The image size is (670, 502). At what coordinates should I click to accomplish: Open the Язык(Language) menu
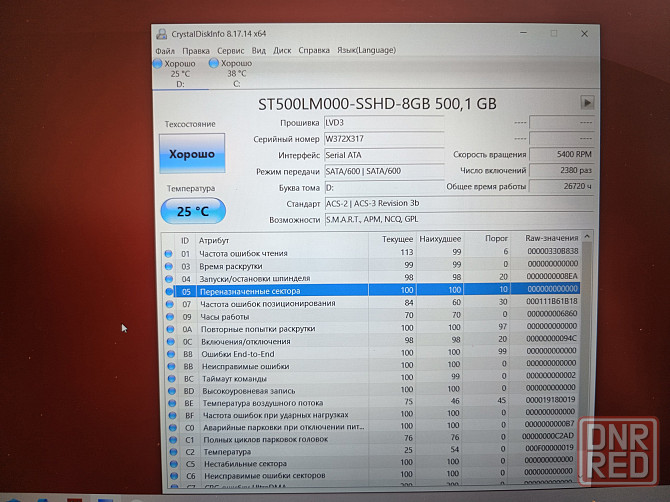coord(367,50)
